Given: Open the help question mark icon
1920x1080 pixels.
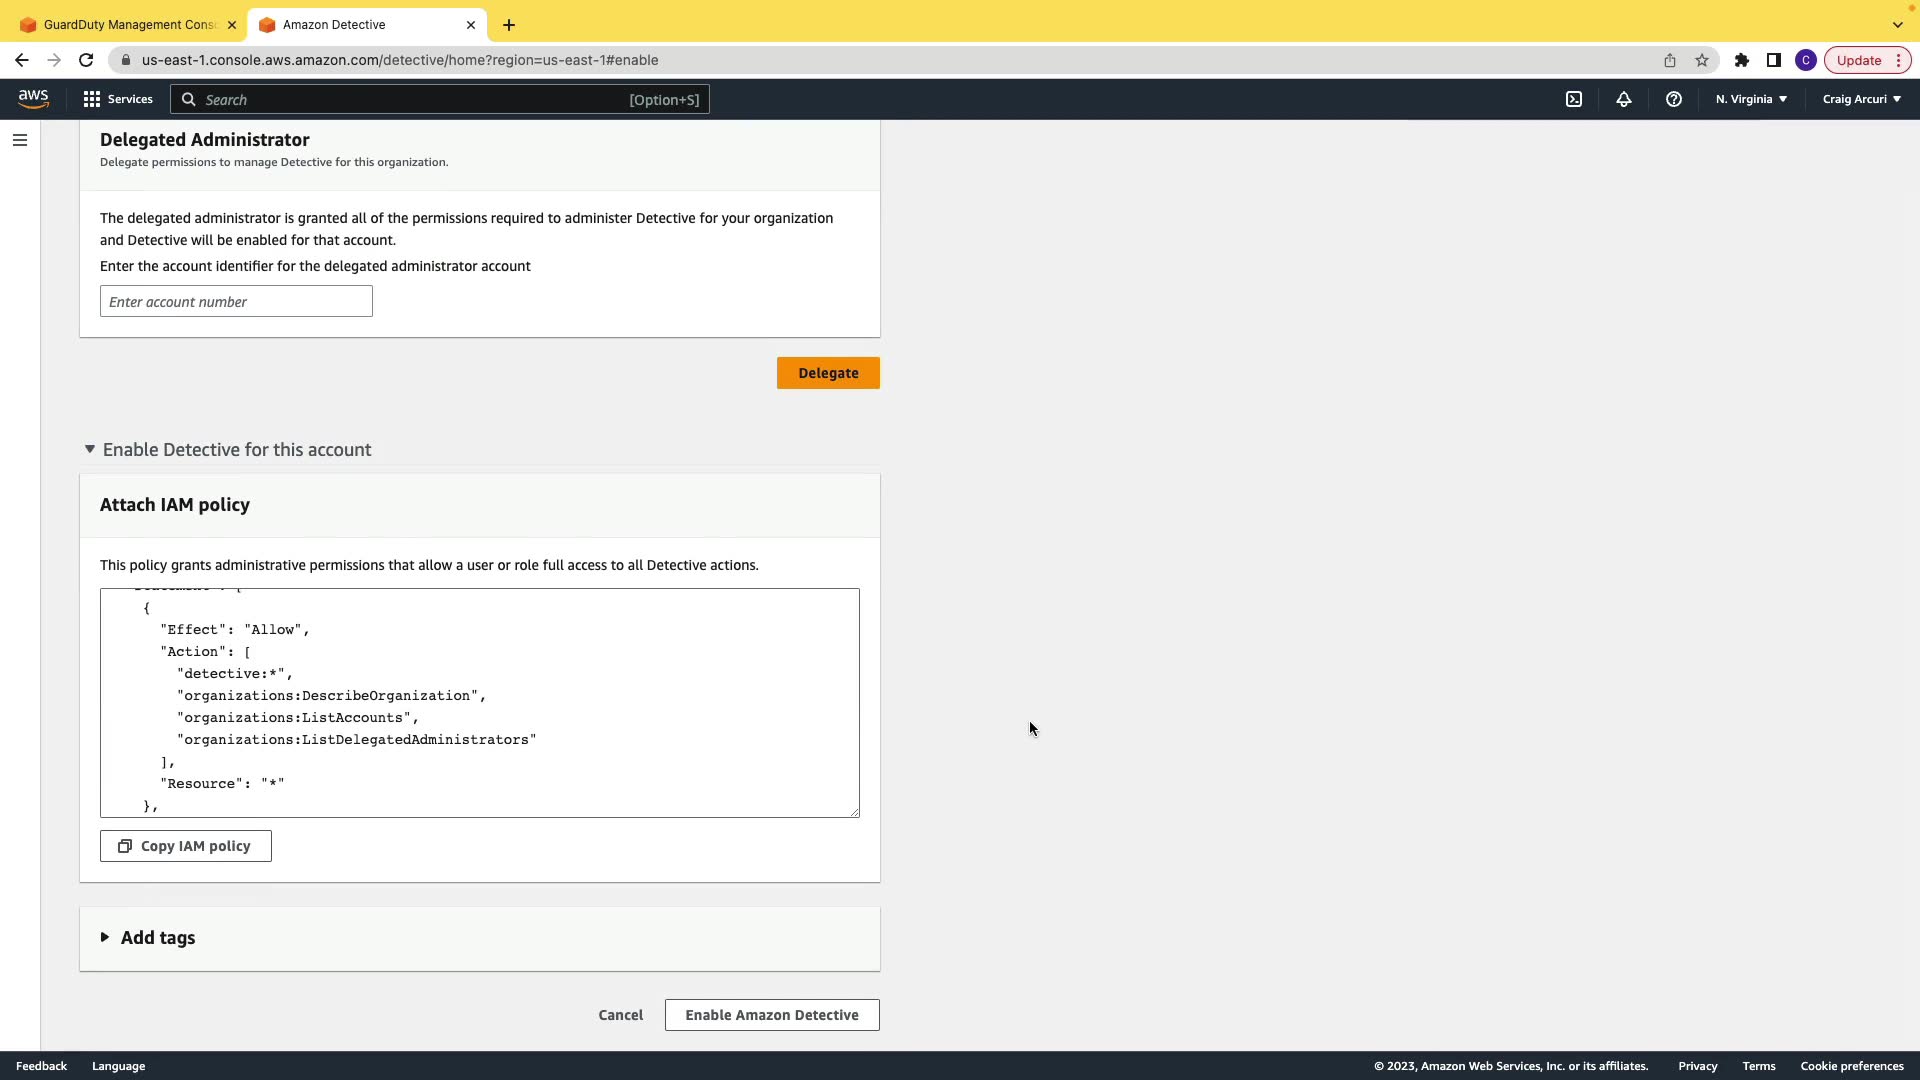Looking at the screenshot, I should (1674, 99).
